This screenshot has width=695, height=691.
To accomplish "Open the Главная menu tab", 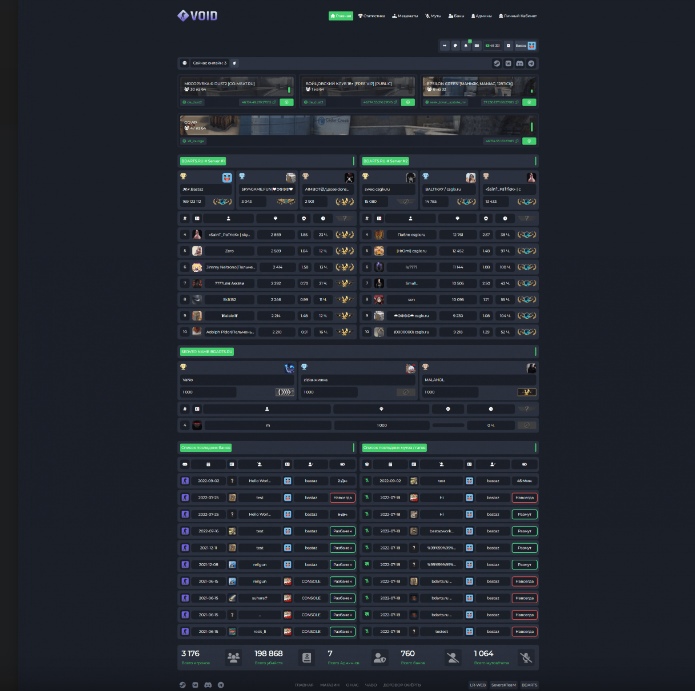I will point(340,16).
